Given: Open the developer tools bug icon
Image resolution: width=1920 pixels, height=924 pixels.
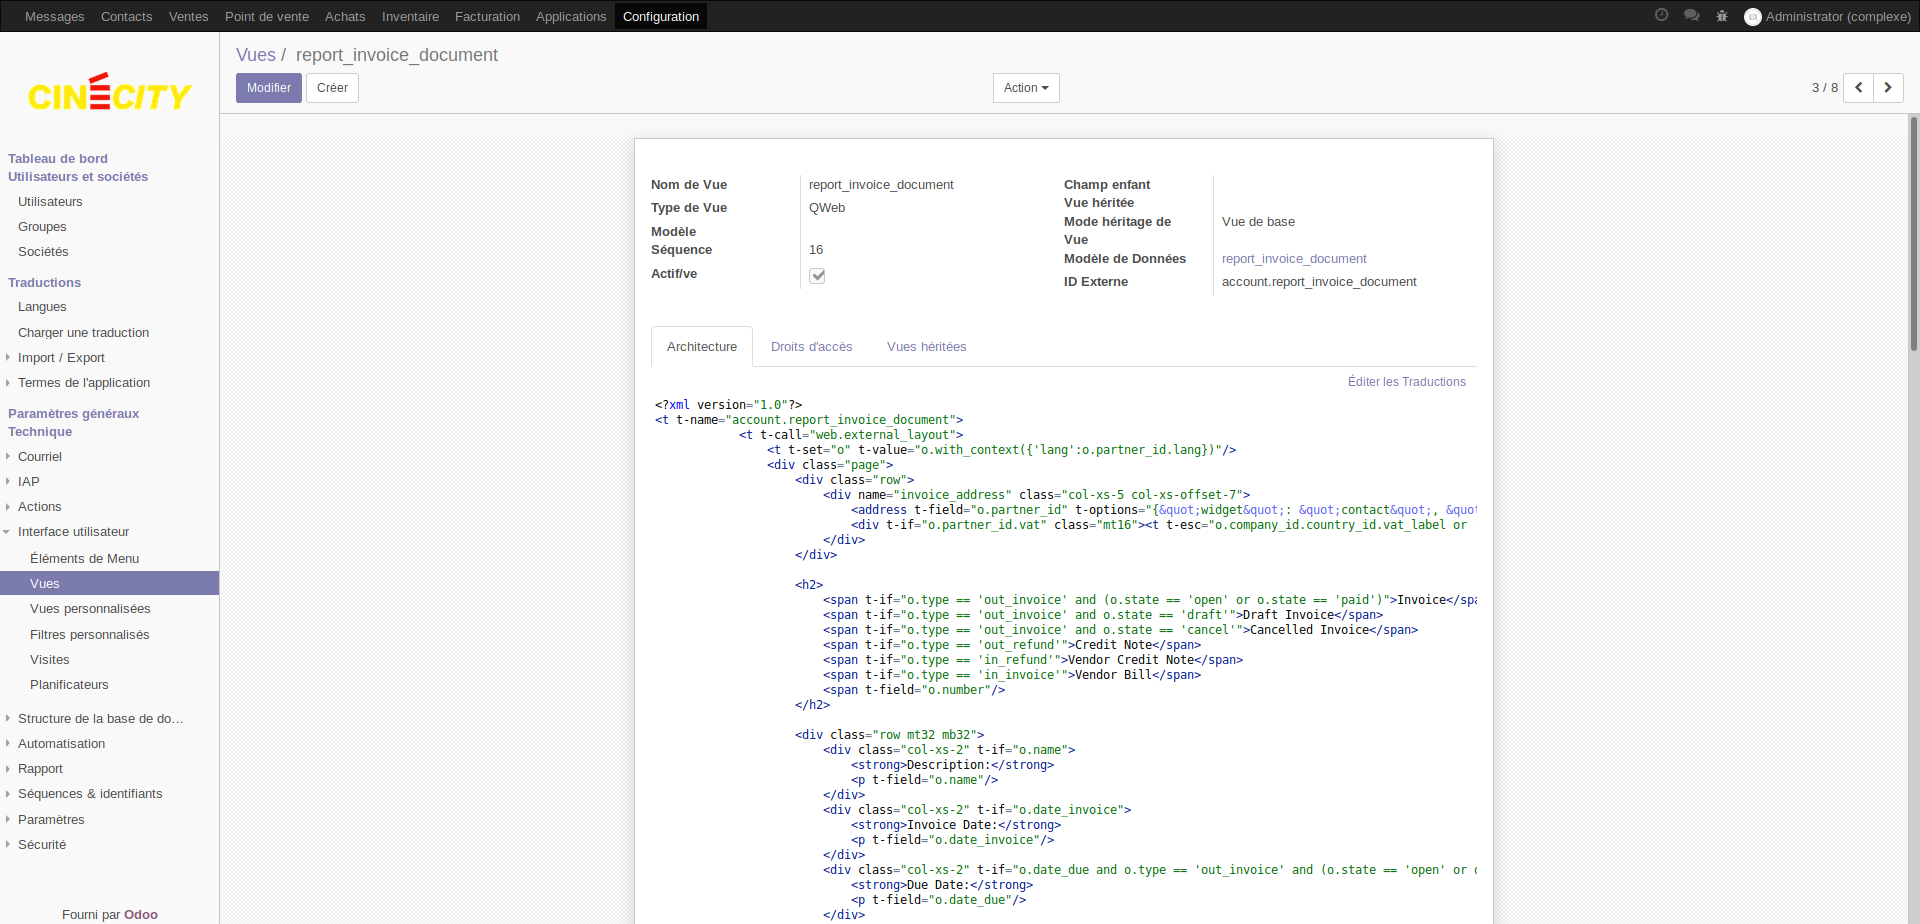Looking at the screenshot, I should [1722, 16].
